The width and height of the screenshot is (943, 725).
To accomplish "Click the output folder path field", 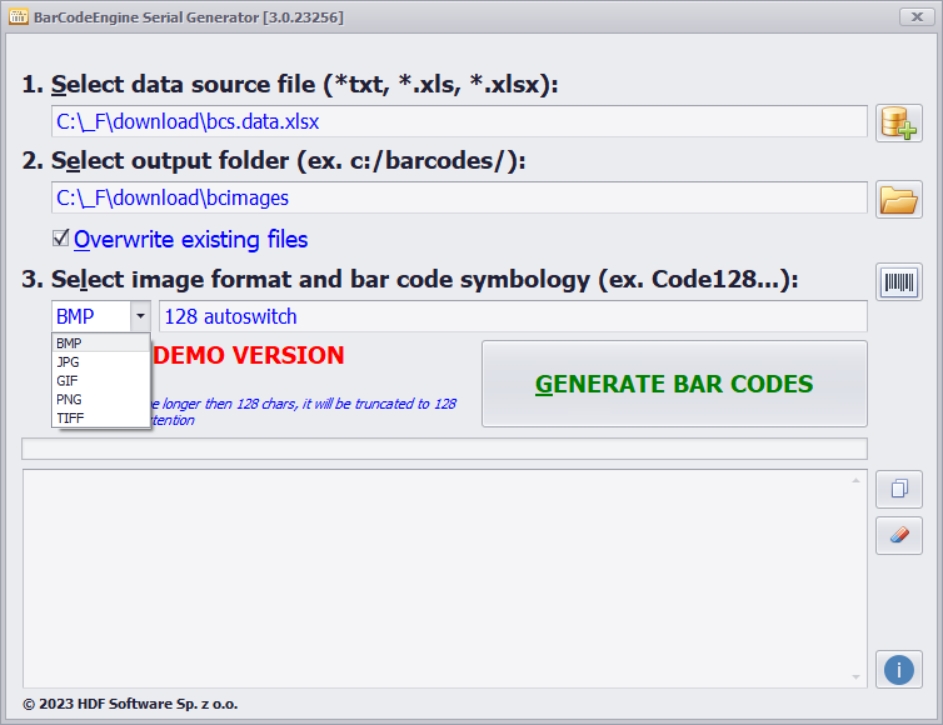I will point(459,198).
